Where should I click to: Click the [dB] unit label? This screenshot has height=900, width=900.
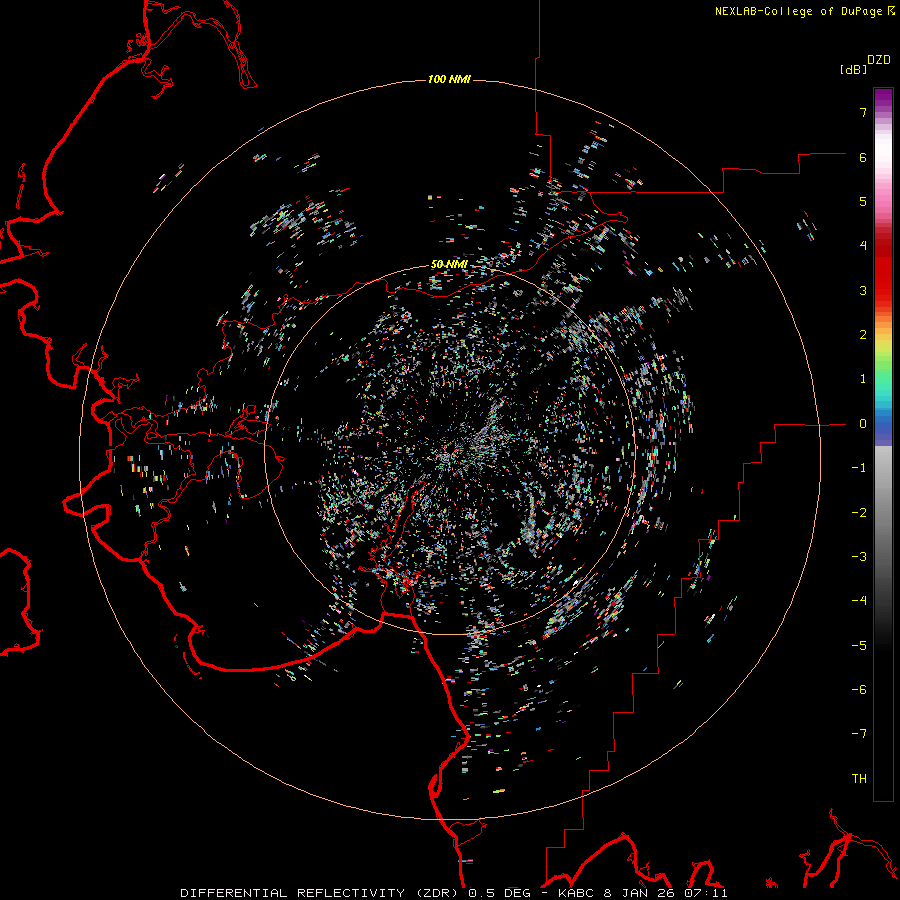coord(853,69)
